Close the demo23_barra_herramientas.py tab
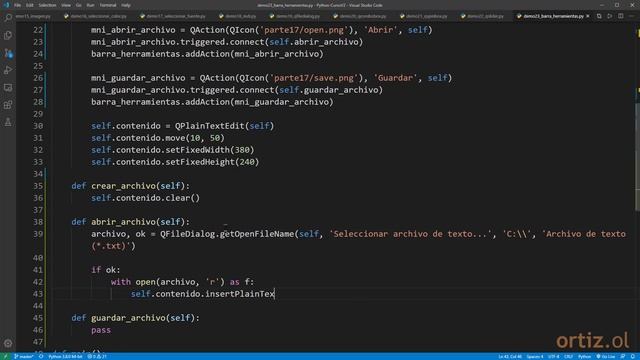Image resolution: width=640 pixels, height=360 pixels. click(x=588, y=16)
